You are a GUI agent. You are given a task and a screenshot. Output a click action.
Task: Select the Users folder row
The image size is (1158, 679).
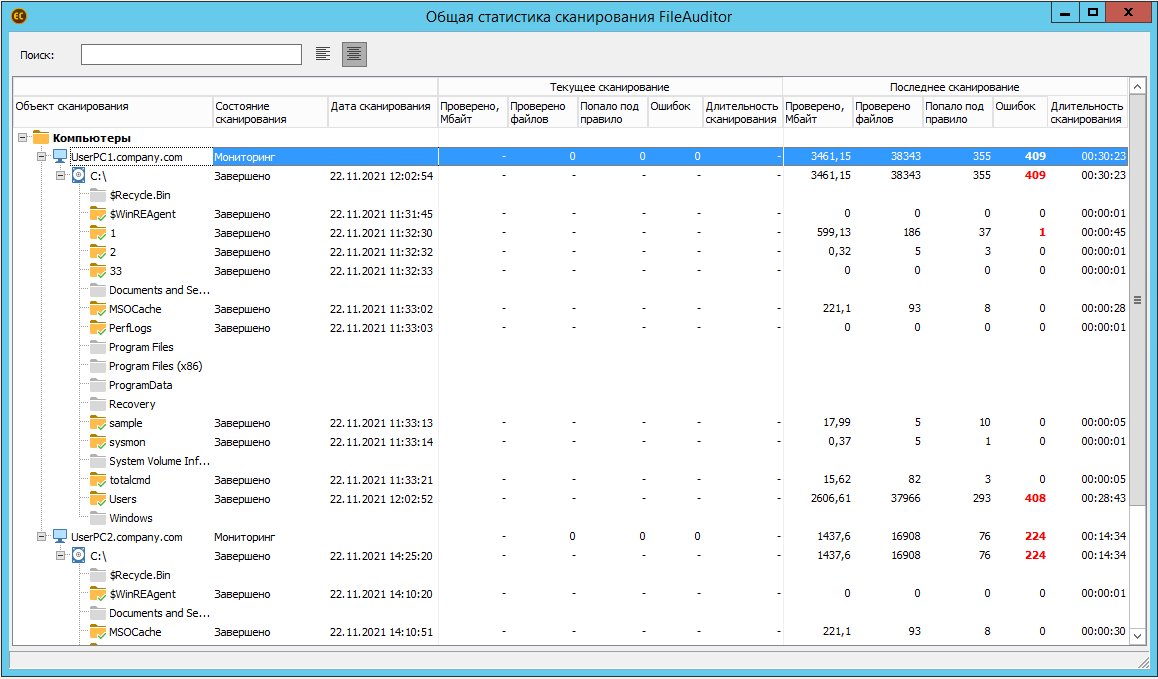[x=123, y=500]
